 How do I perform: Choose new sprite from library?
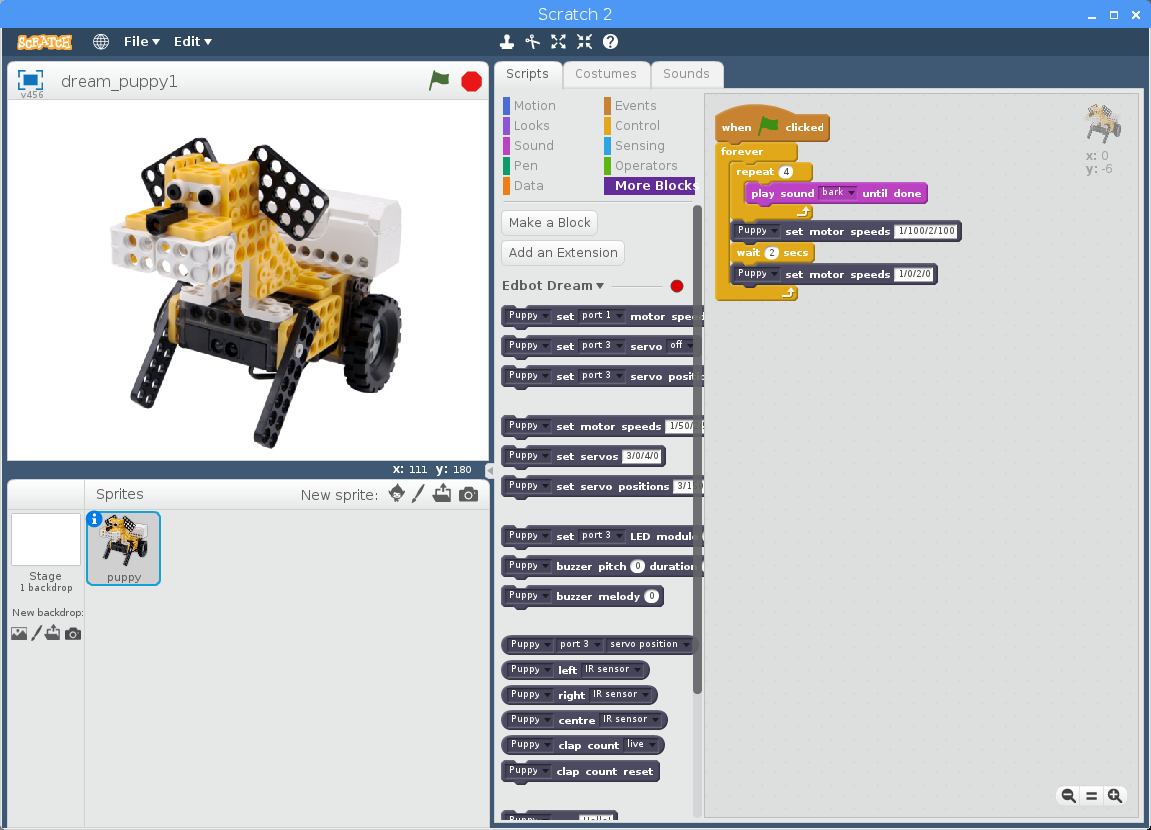point(396,494)
